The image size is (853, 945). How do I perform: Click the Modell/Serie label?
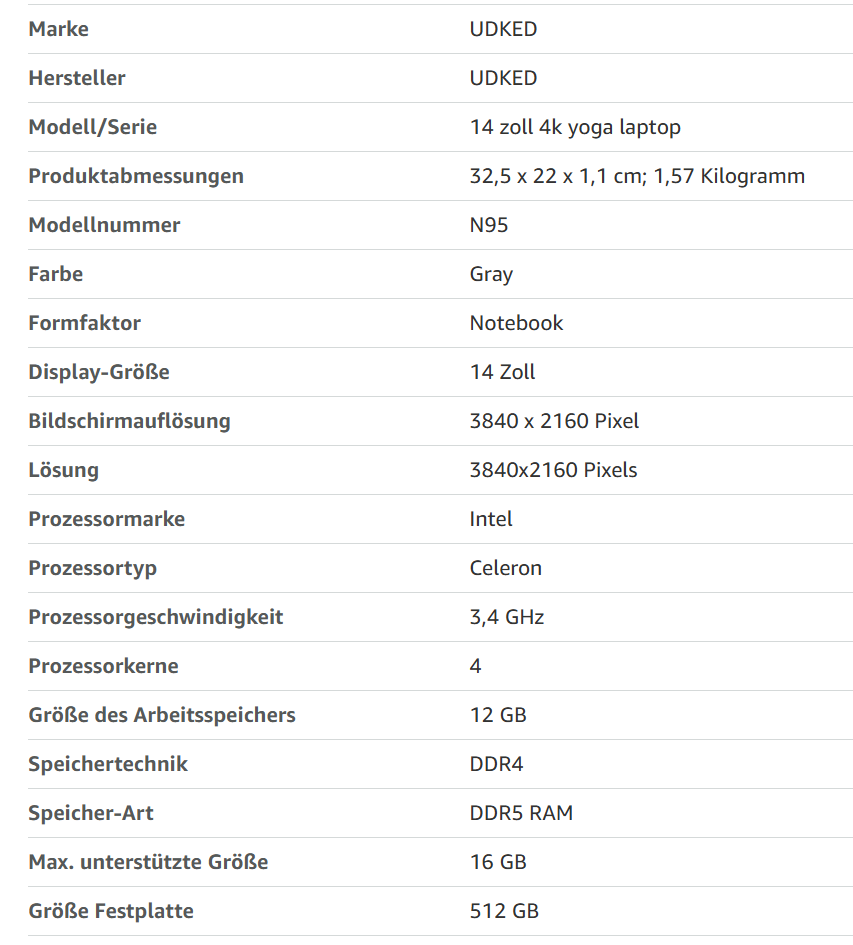pyautogui.click(x=92, y=127)
